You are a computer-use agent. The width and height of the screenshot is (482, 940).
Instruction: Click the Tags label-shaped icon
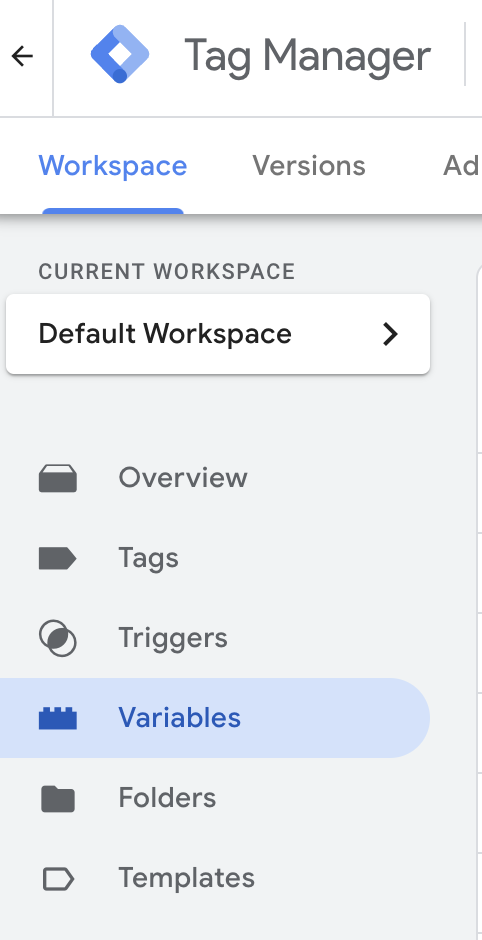(58, 558)
